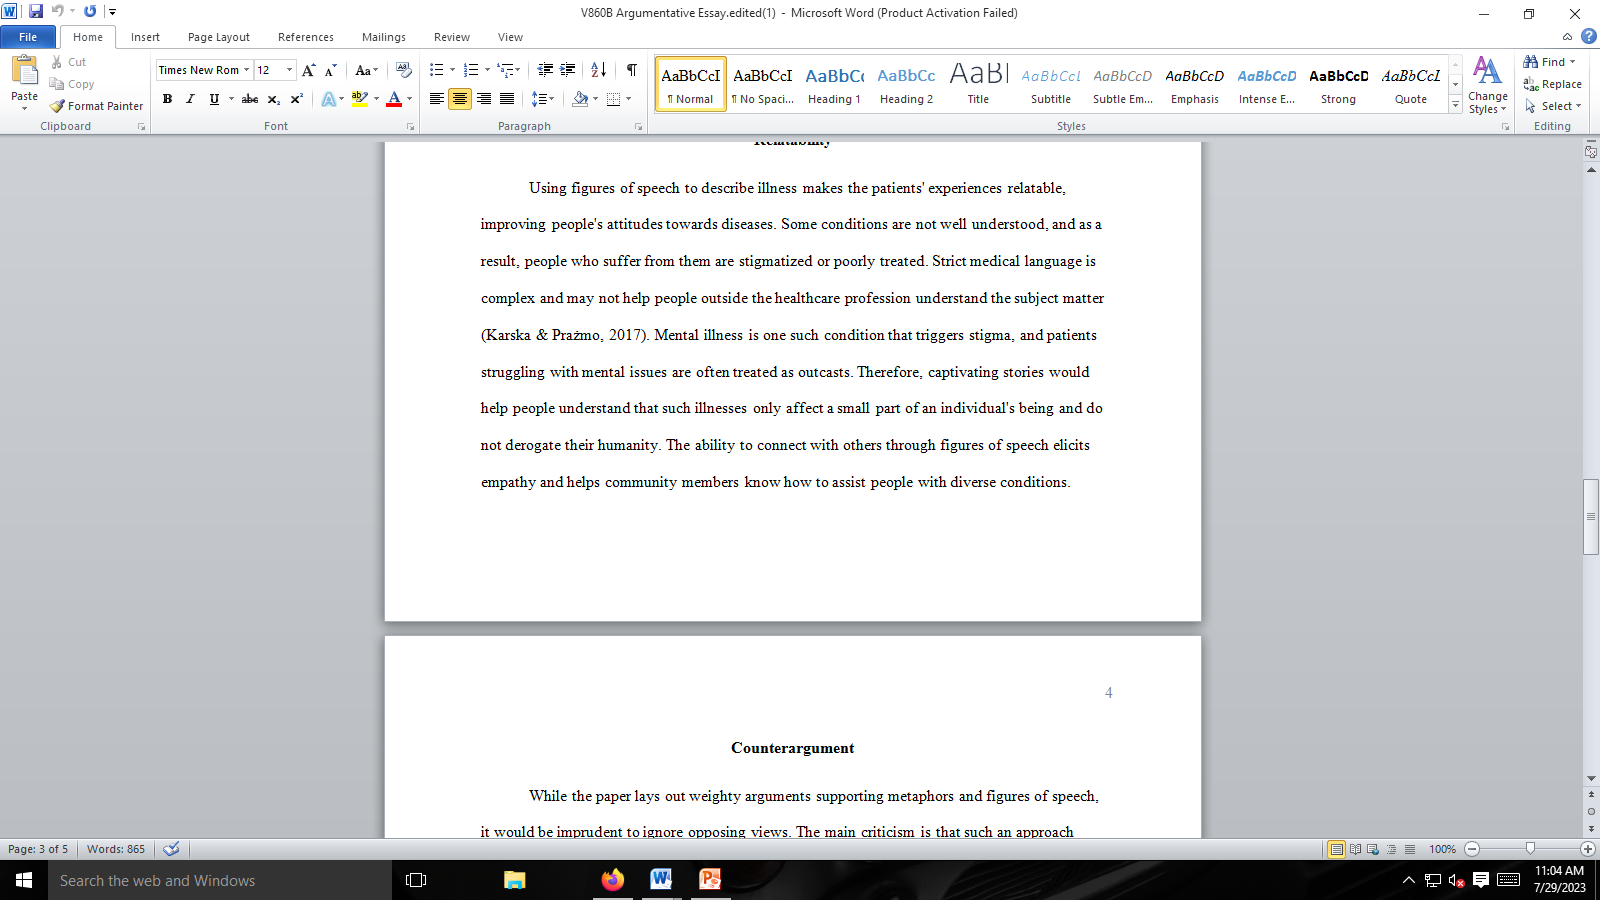1600x900 pixels.
Task: Open the Select dropdown in Editing
Action: pos(1553,106)
